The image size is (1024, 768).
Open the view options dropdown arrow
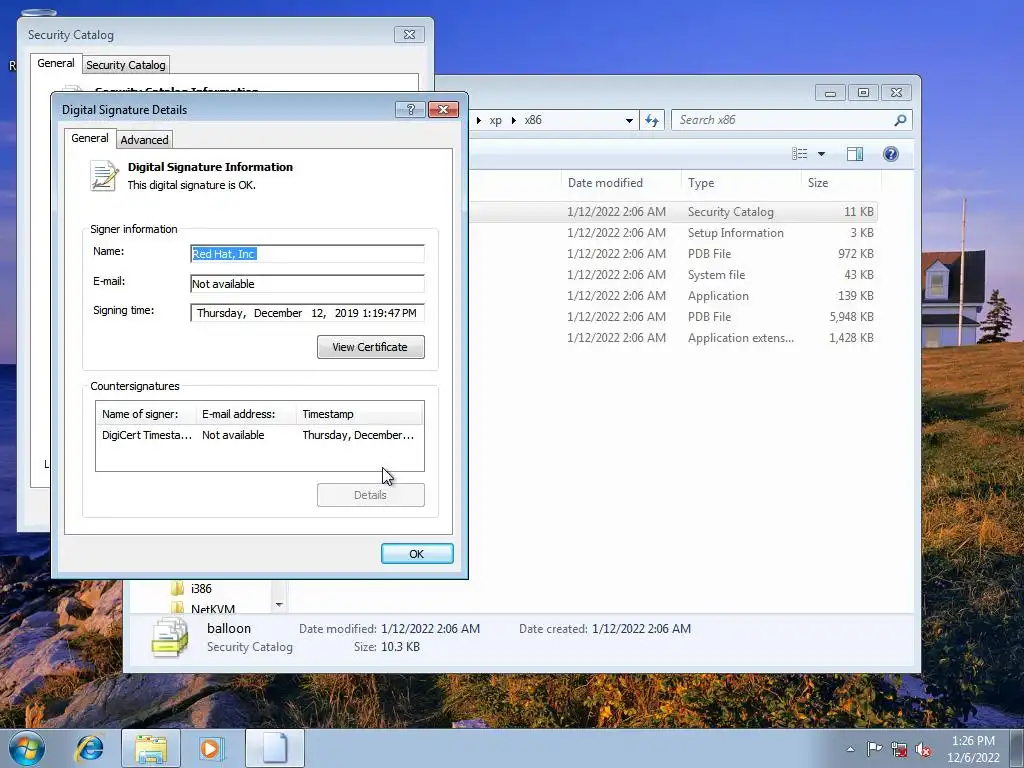822,154
